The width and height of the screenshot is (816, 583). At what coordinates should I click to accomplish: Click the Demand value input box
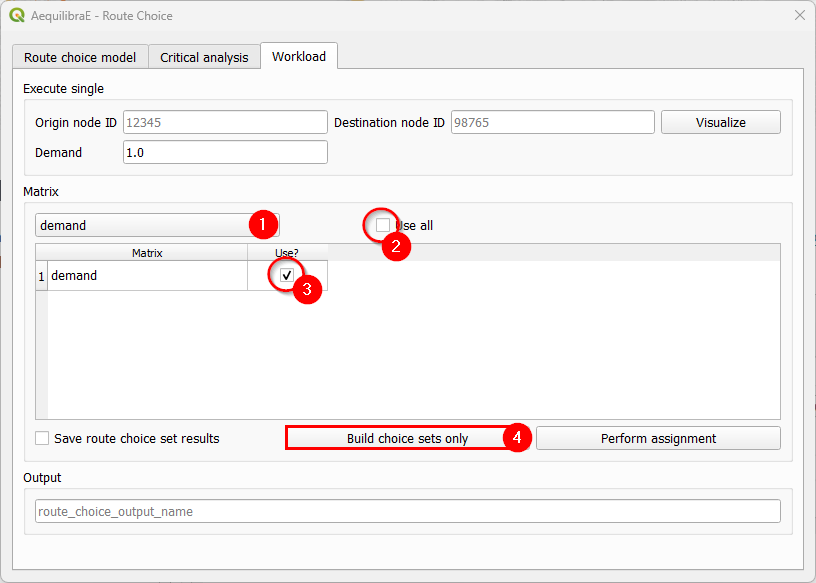[x=225, y=152]
